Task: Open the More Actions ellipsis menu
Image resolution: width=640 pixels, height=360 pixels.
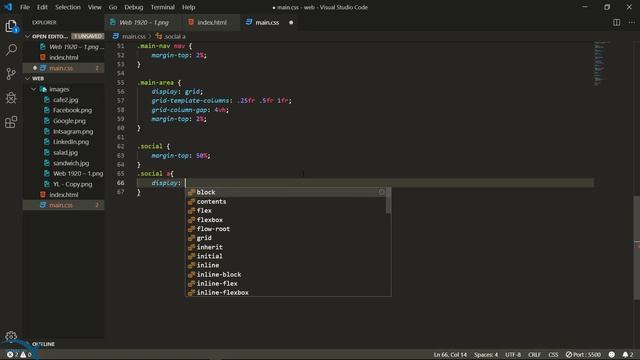Action: click(631, 22)
